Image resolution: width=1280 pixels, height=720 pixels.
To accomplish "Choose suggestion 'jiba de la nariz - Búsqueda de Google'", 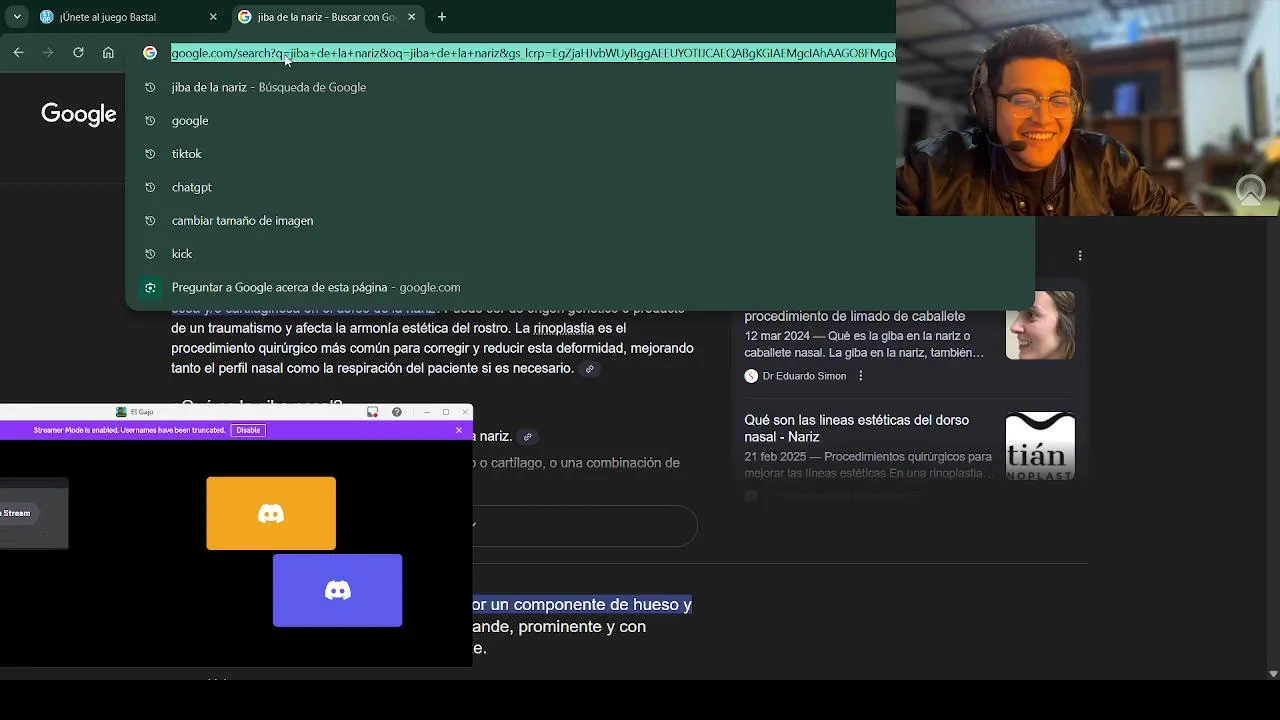I will tap(580, 87).
